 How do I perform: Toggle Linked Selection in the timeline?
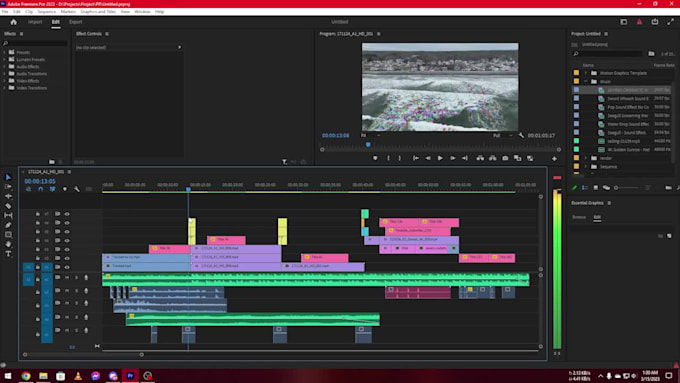tap(52, 189)
